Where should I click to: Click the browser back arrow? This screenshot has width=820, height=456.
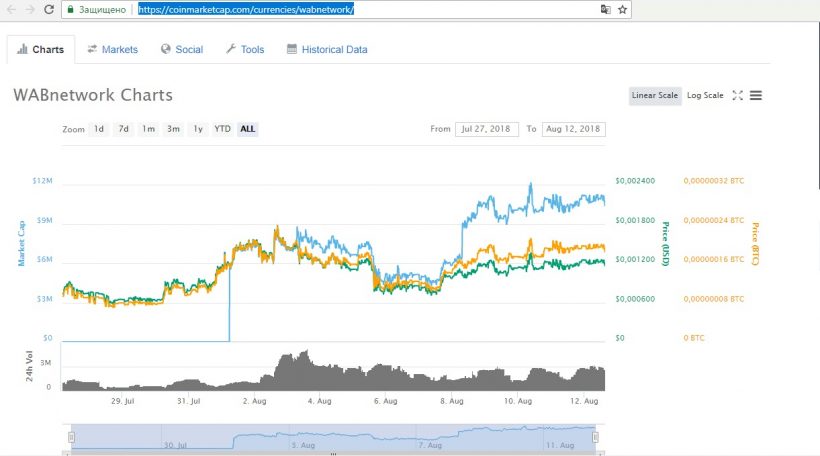pos(10,9)
